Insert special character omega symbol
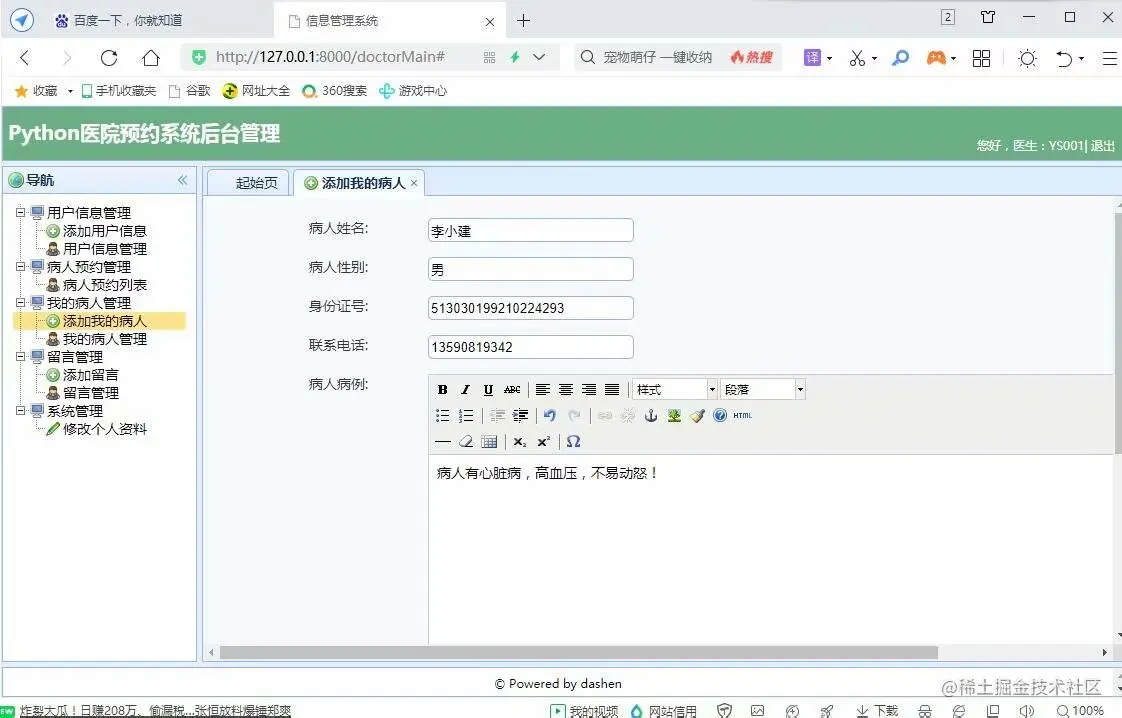This screenshot has height=718, width=1122. (573, 442)
